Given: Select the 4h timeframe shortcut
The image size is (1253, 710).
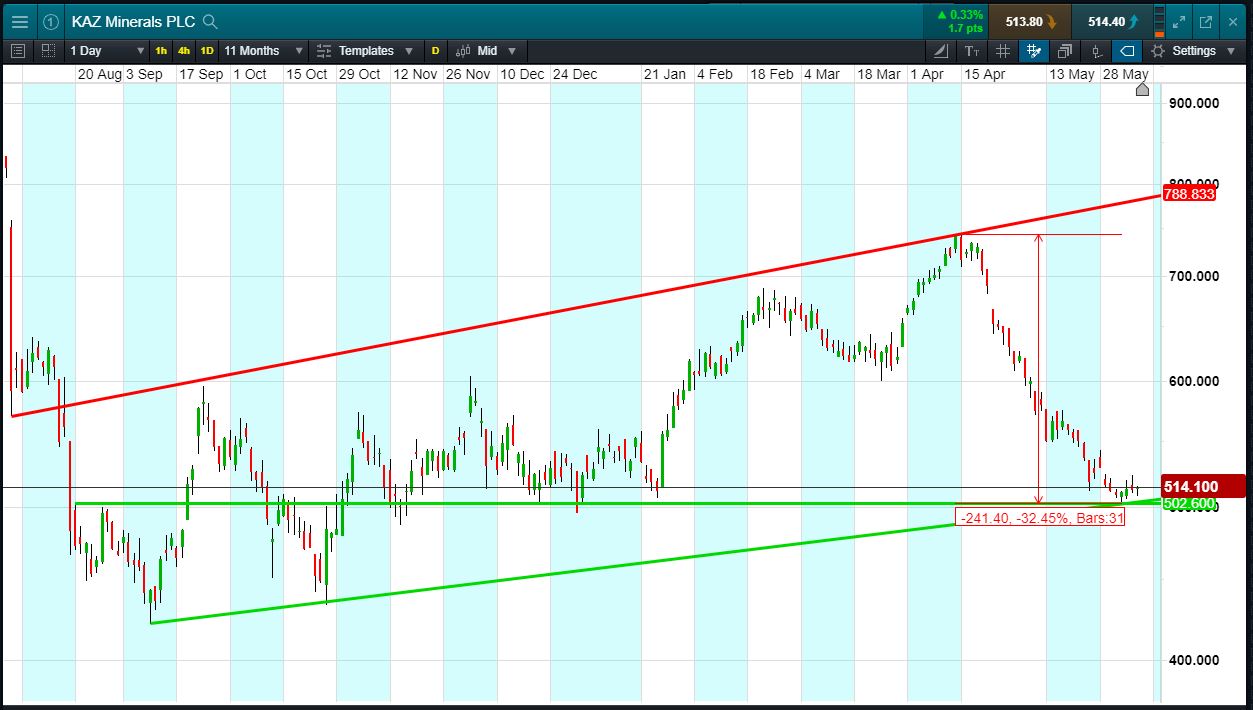Looking at the screenshot, I should point(184,51).
